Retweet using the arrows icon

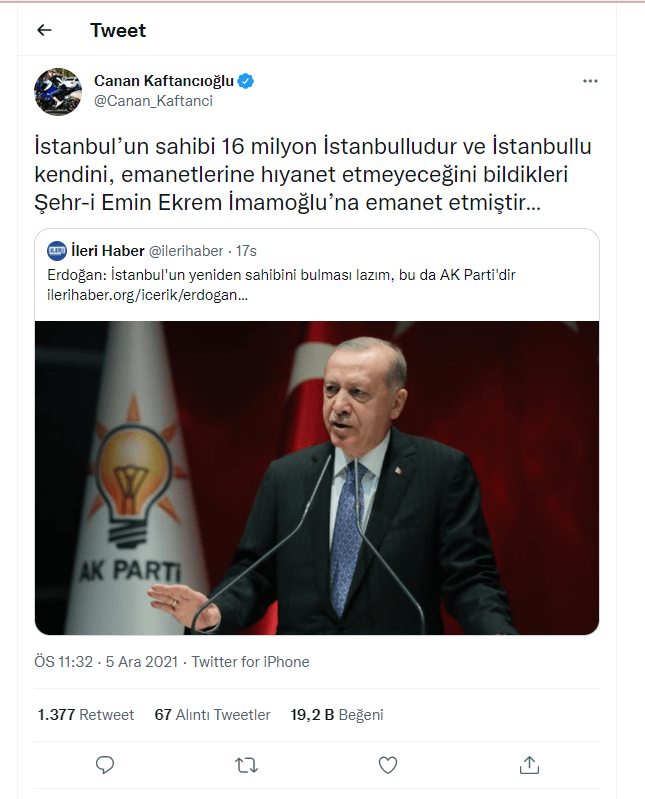pyautogui.click(x=246, y=765)
